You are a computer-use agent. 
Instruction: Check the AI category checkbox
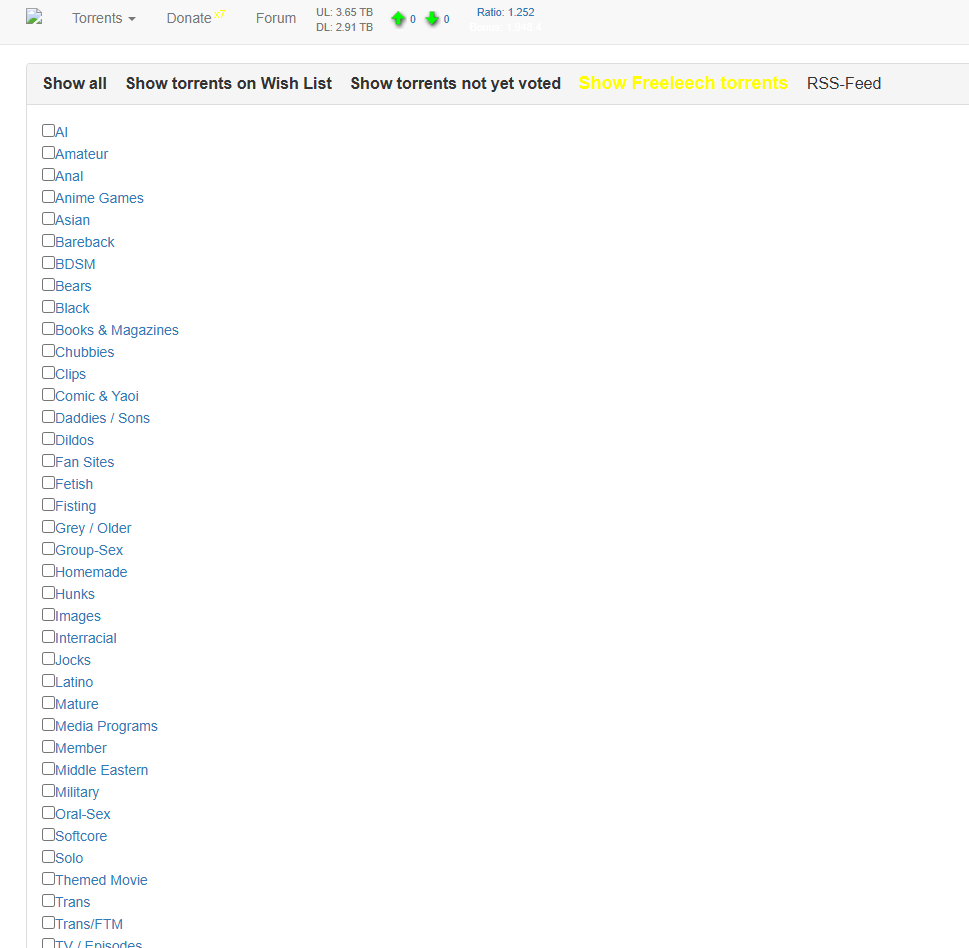48,131
